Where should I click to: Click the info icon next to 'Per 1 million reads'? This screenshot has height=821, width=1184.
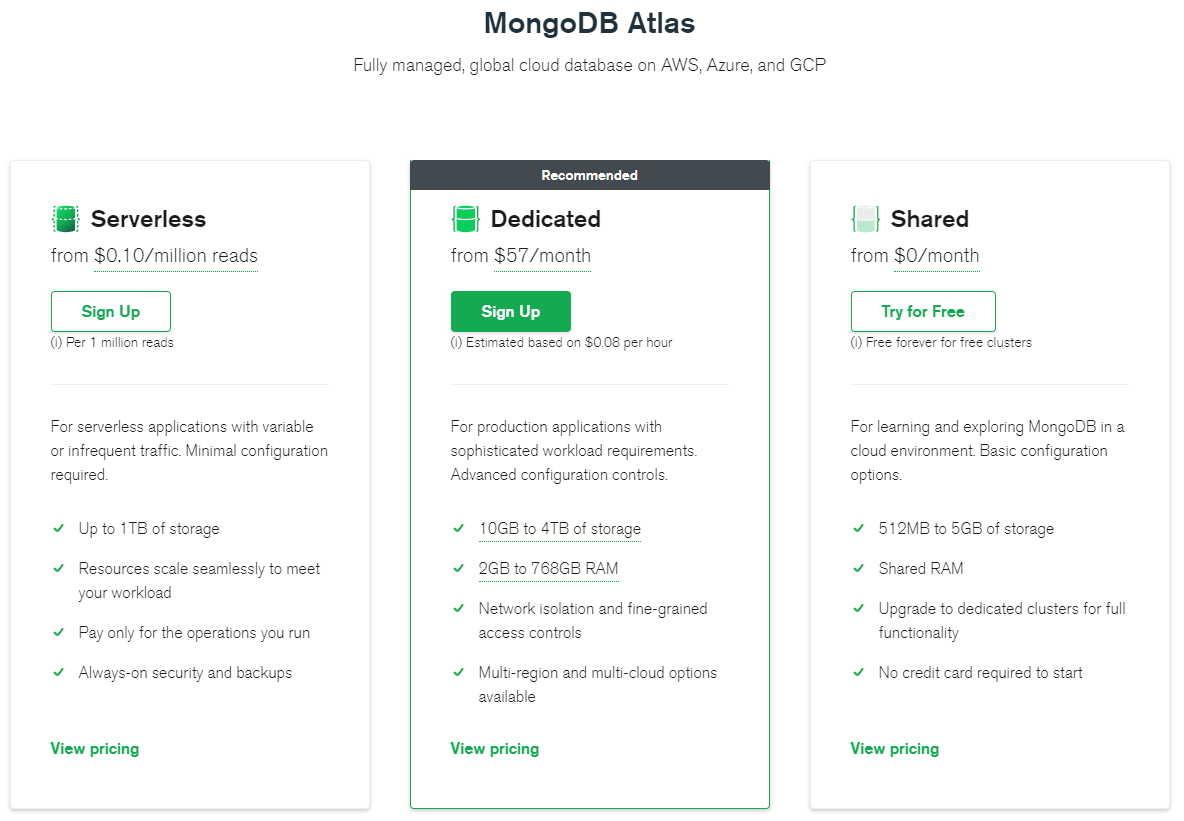click(x=55, y=341)
